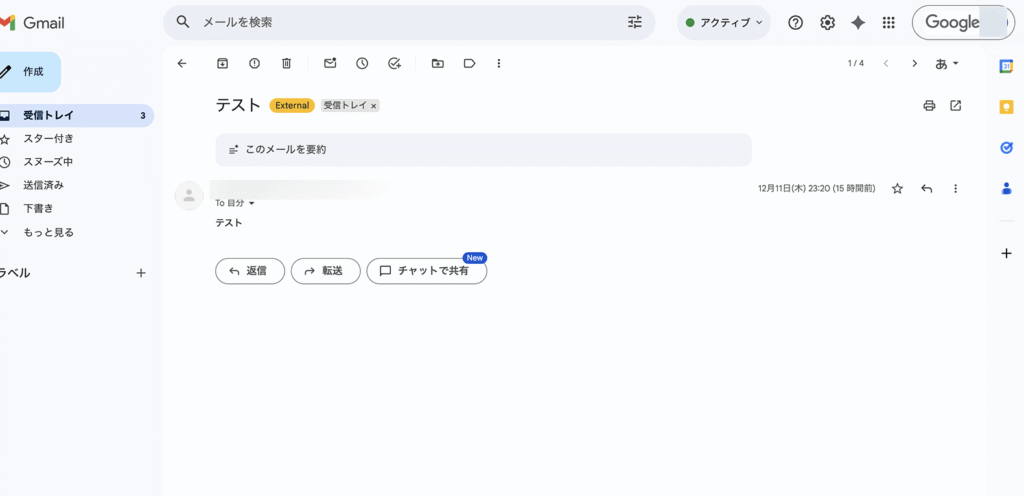
Task: Get add-ons with the side panel plus
Action: pos(1006,253)
